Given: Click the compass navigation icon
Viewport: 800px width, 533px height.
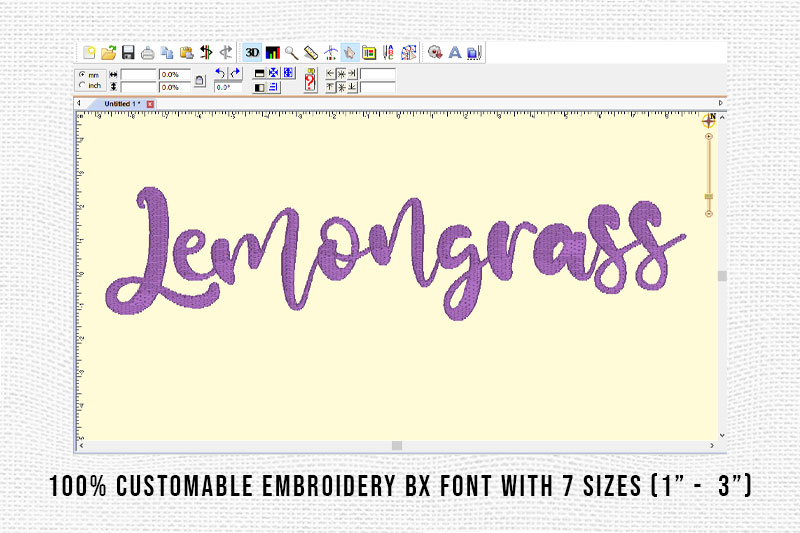Looking at the screenshot, I should click(x=709, y=120).
